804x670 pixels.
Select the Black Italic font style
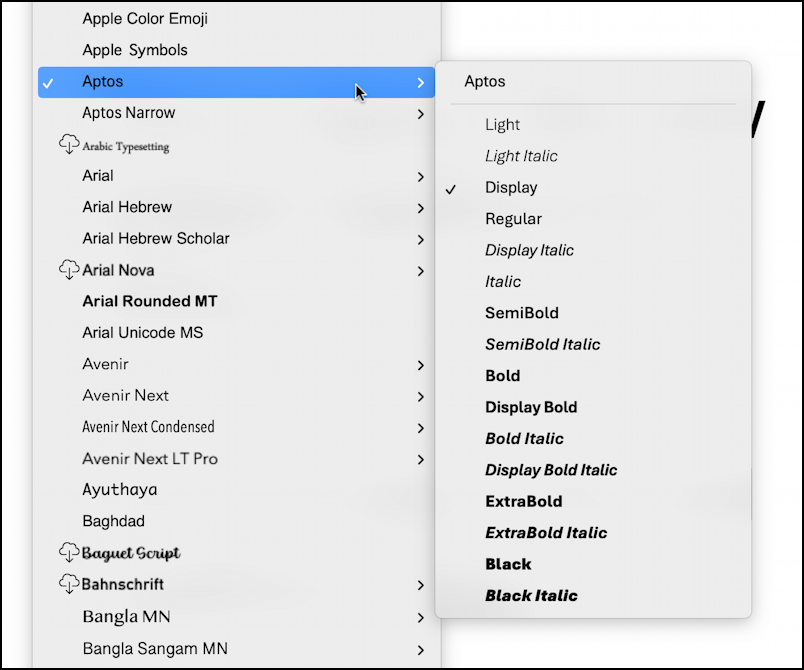[531, 595]
